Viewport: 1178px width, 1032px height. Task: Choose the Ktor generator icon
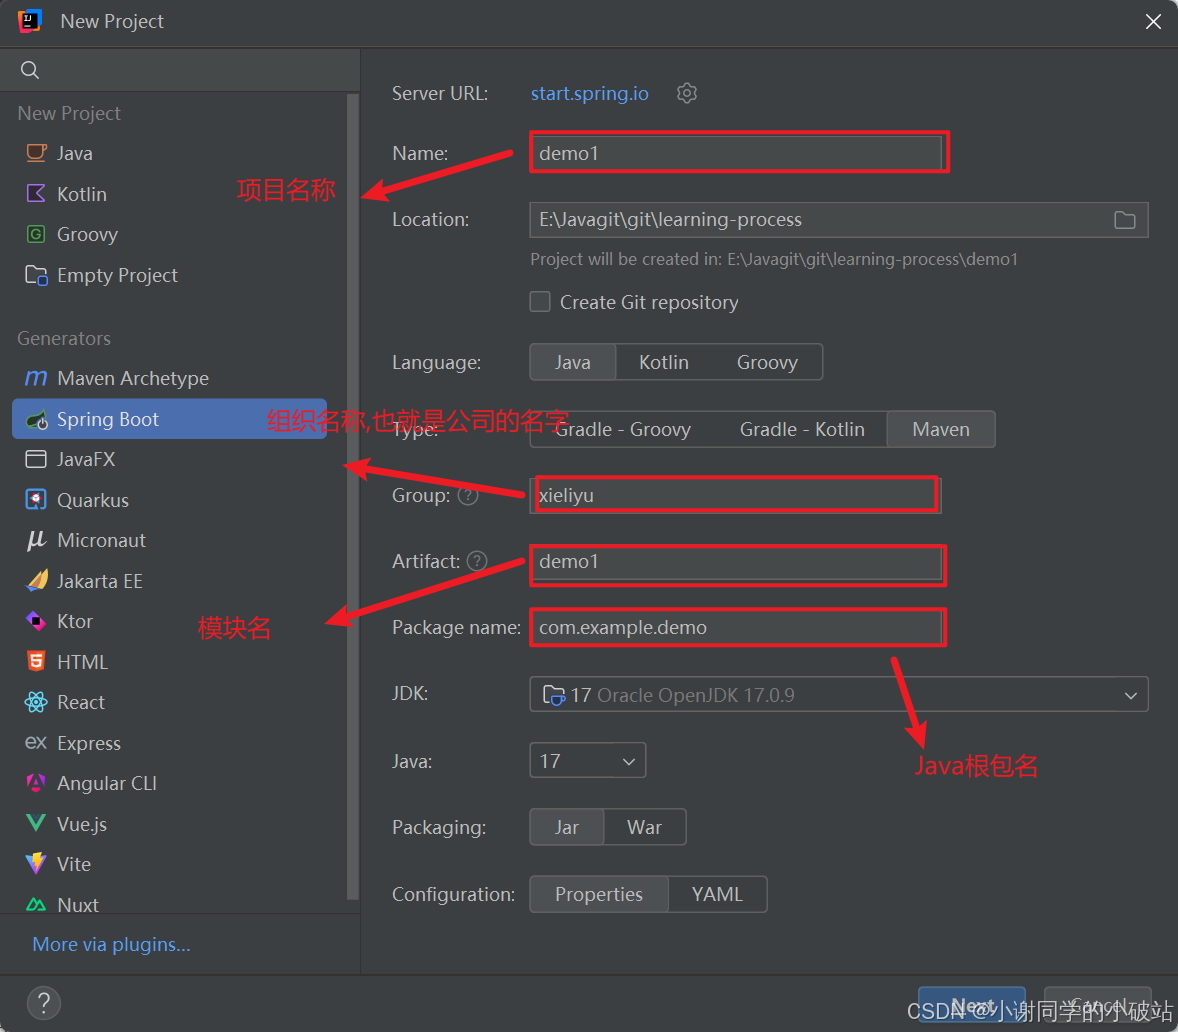pyautogui.click(x=36, y=621)
